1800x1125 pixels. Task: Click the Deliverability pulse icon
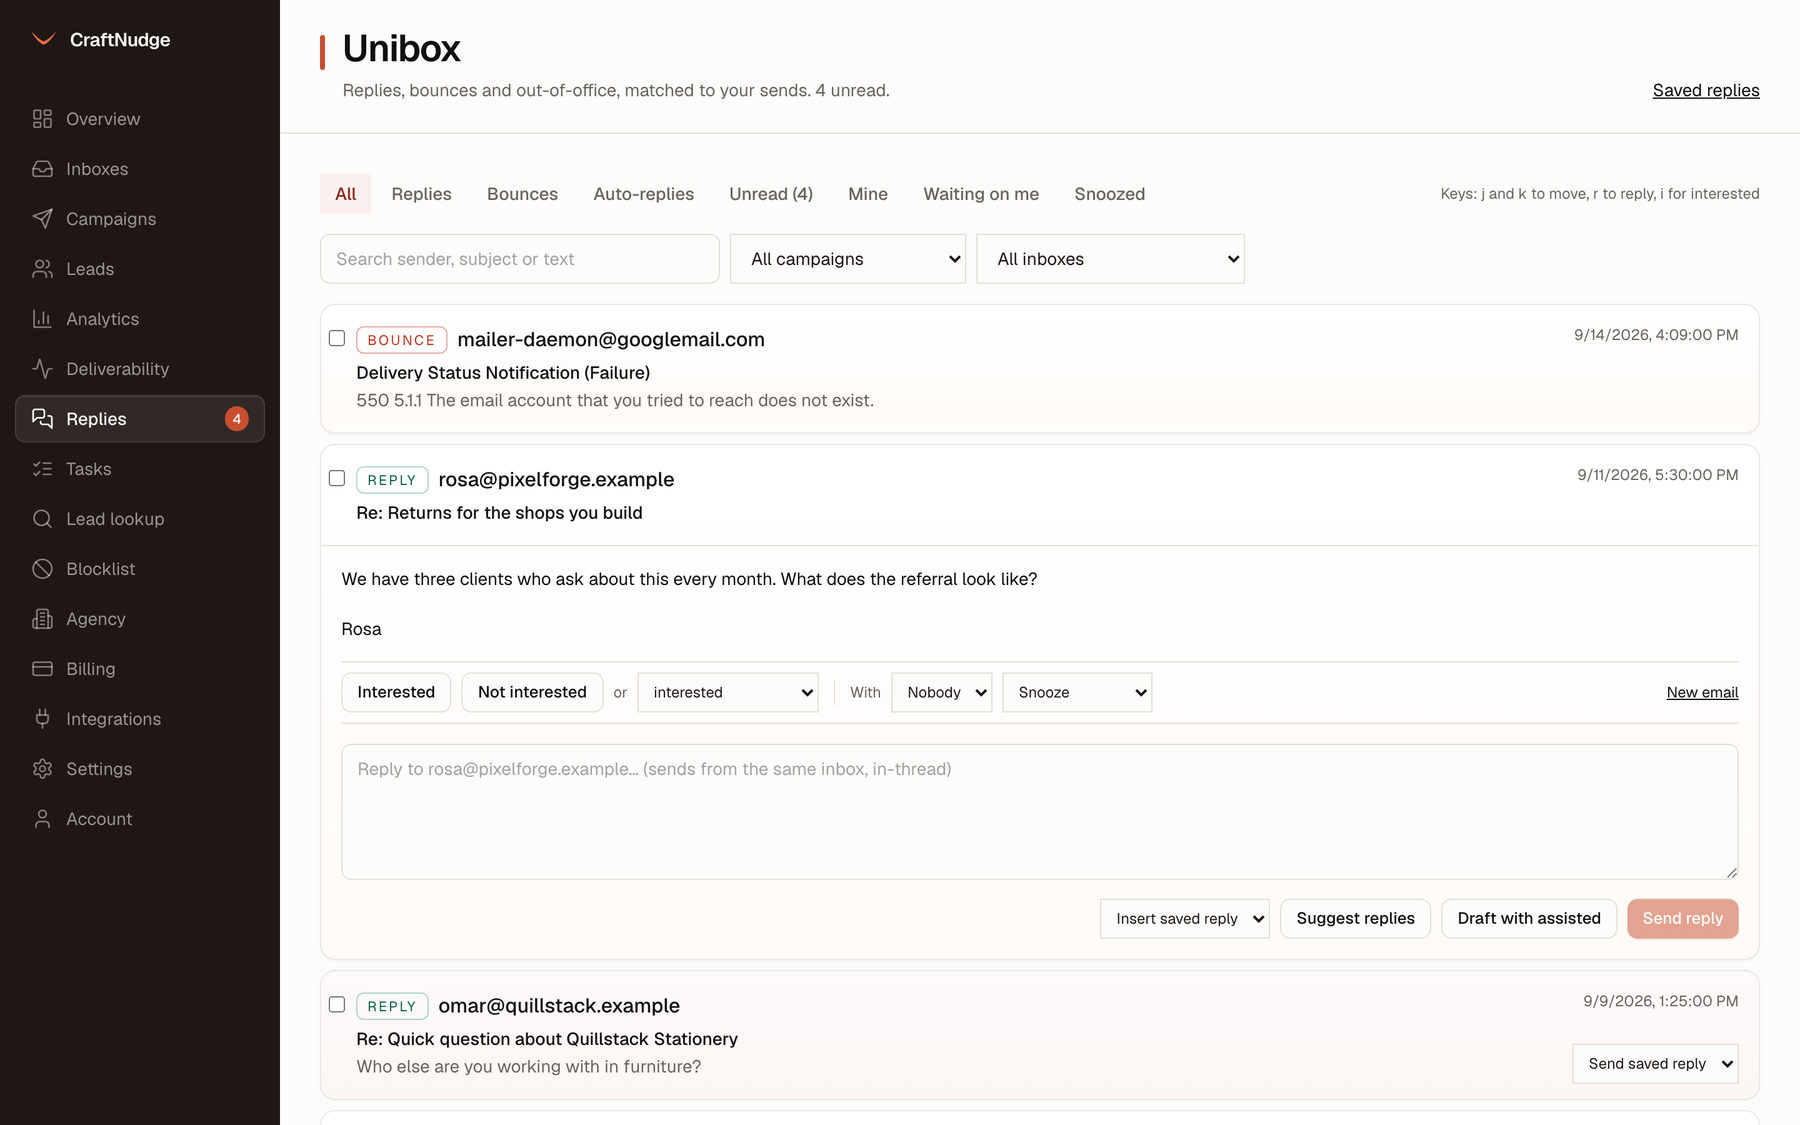click(42, 369)
